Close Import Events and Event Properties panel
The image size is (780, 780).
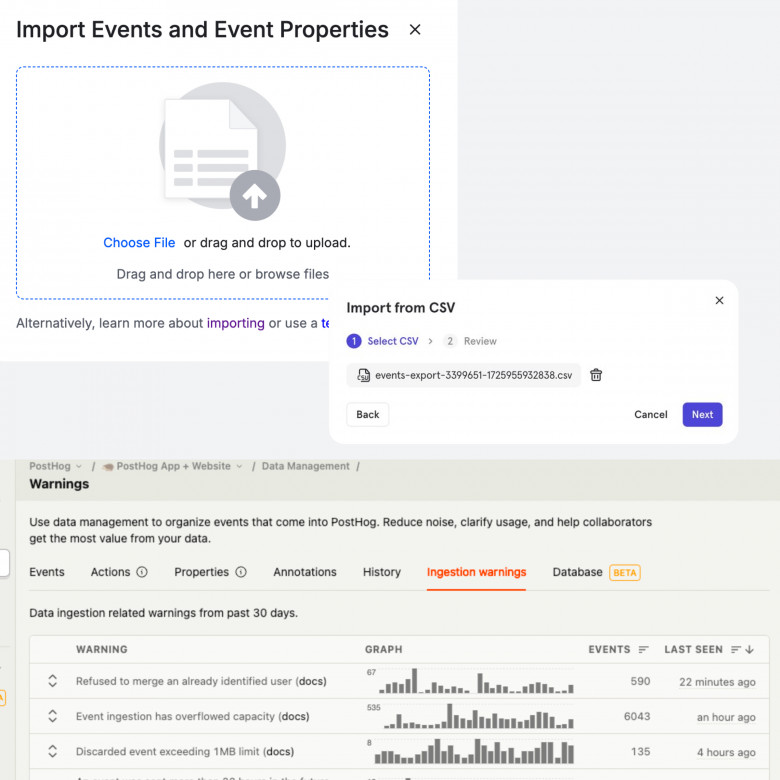(415, 30)
